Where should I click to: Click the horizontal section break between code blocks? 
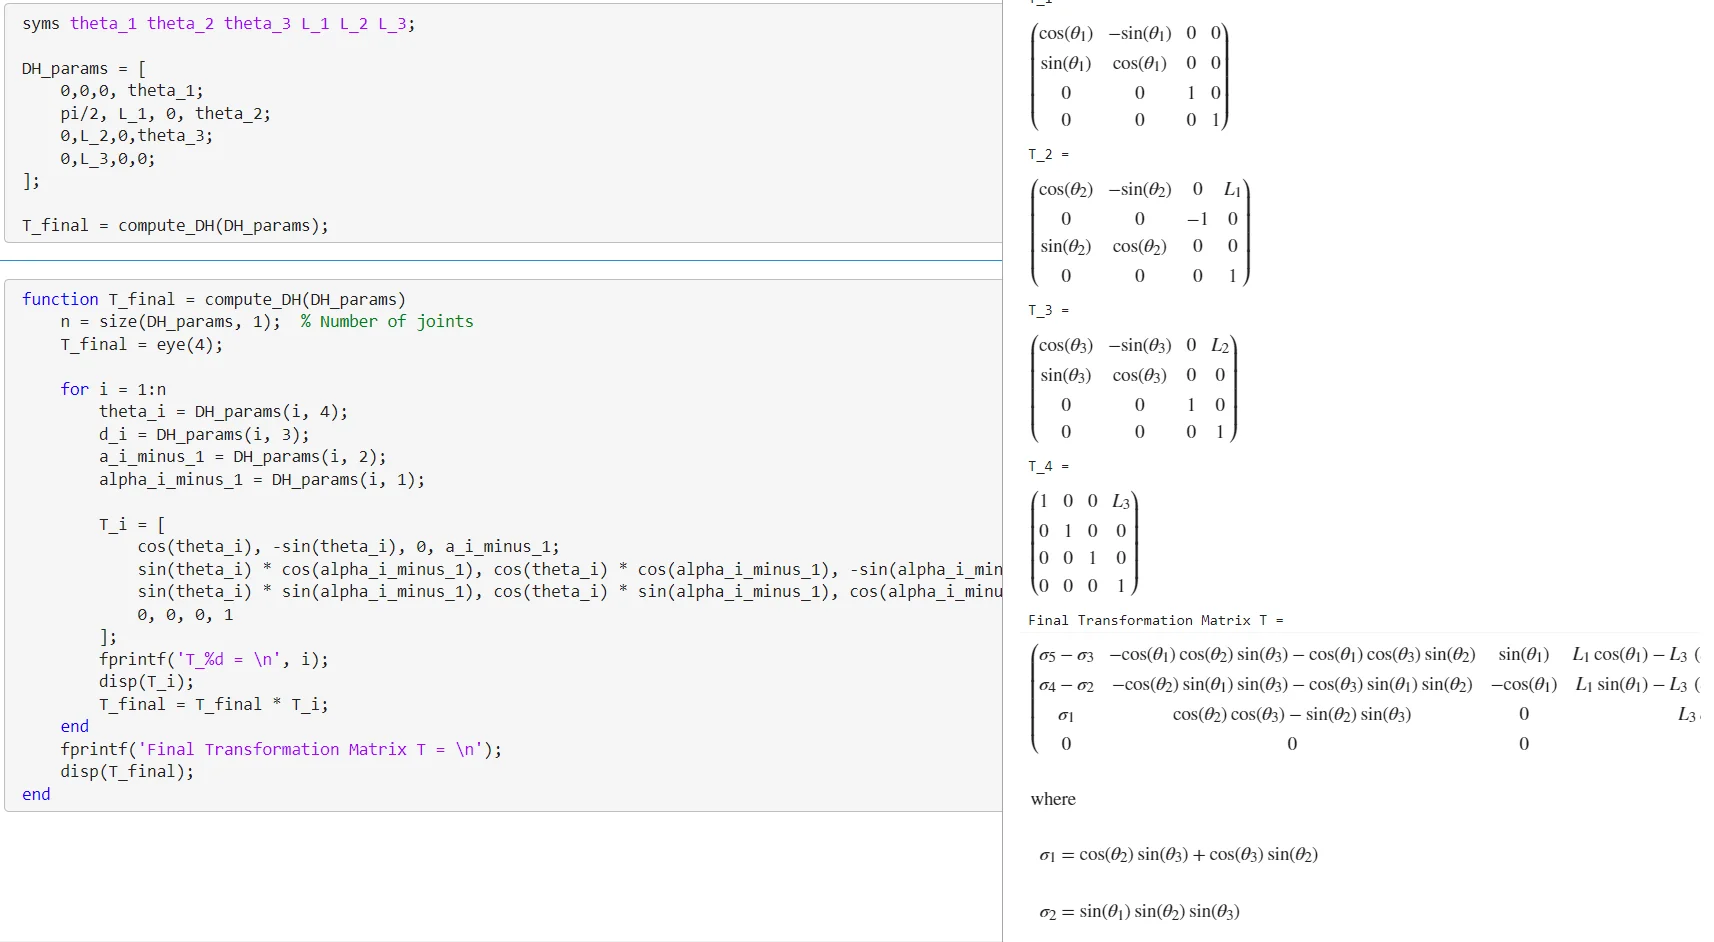(501, 261)
